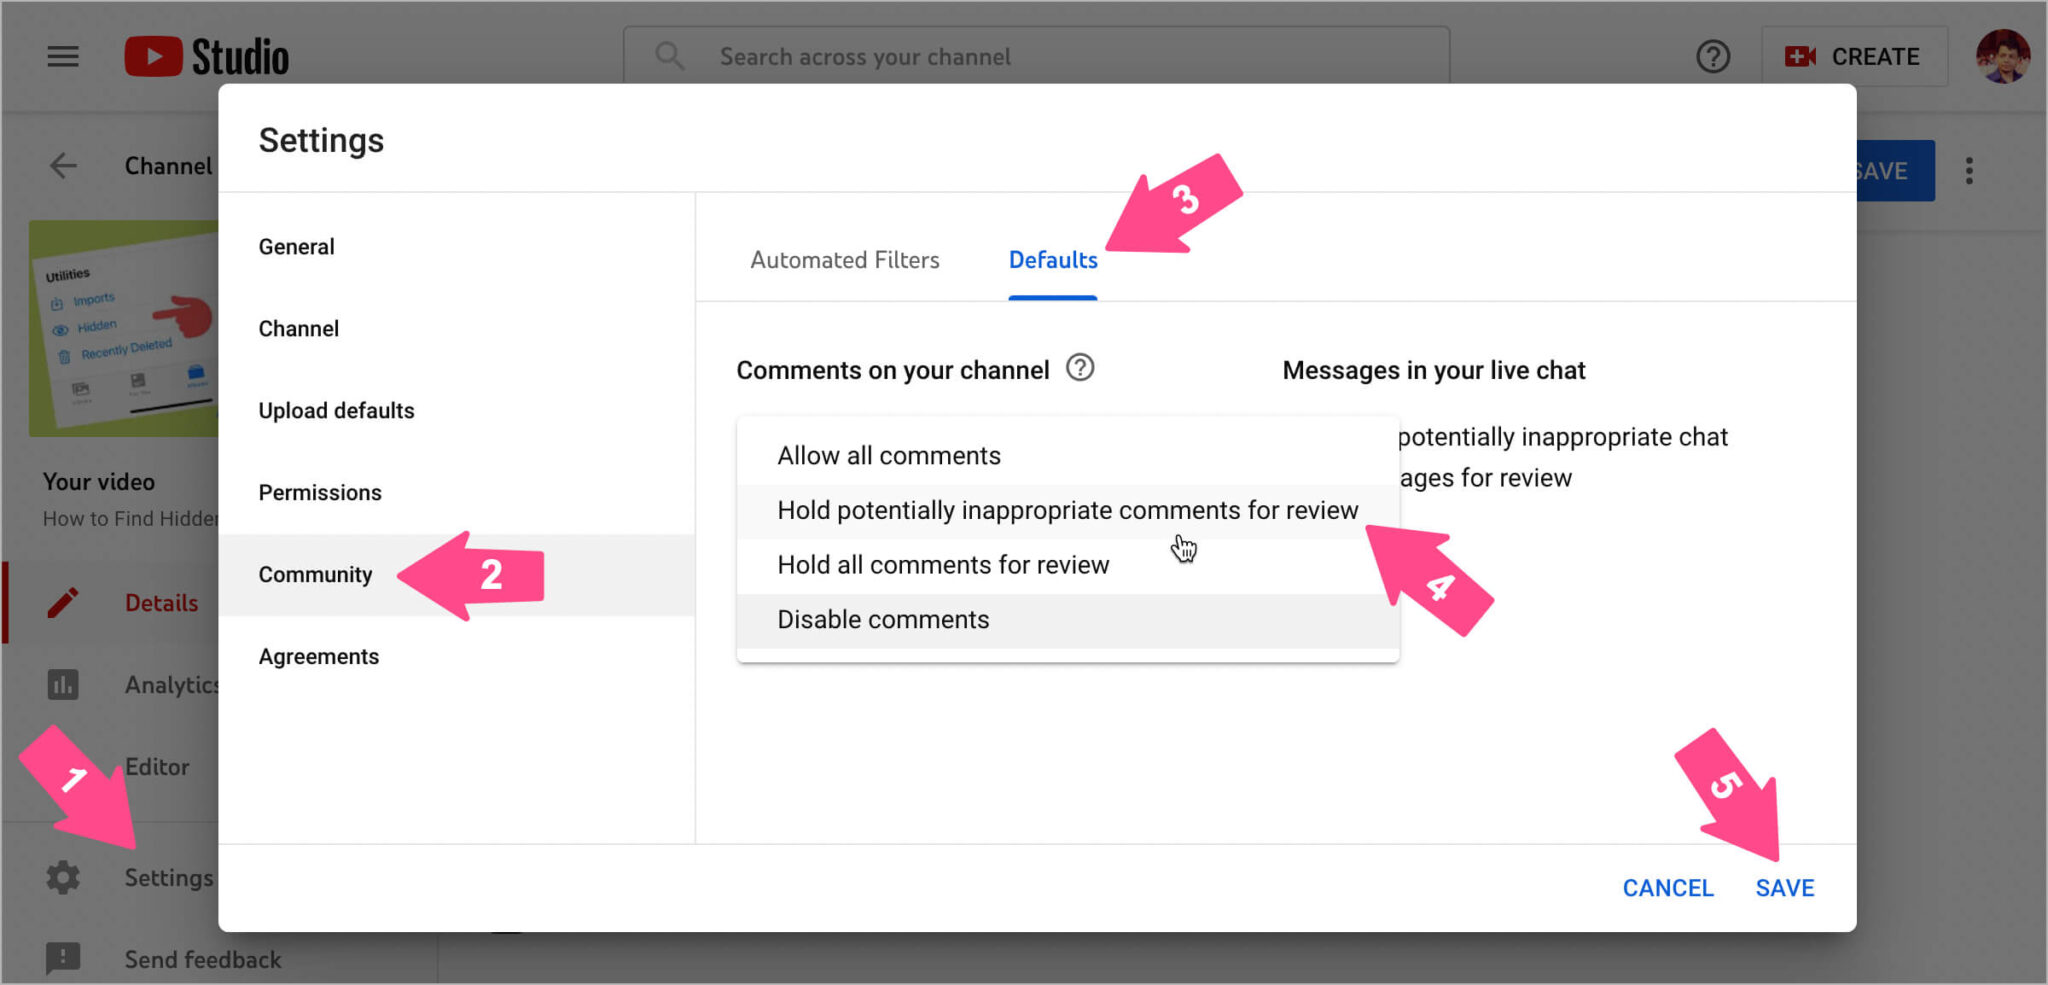Open Analytics from the sidebar icon
Viewport: 2048px width, 985px height.
coord(64,684)
